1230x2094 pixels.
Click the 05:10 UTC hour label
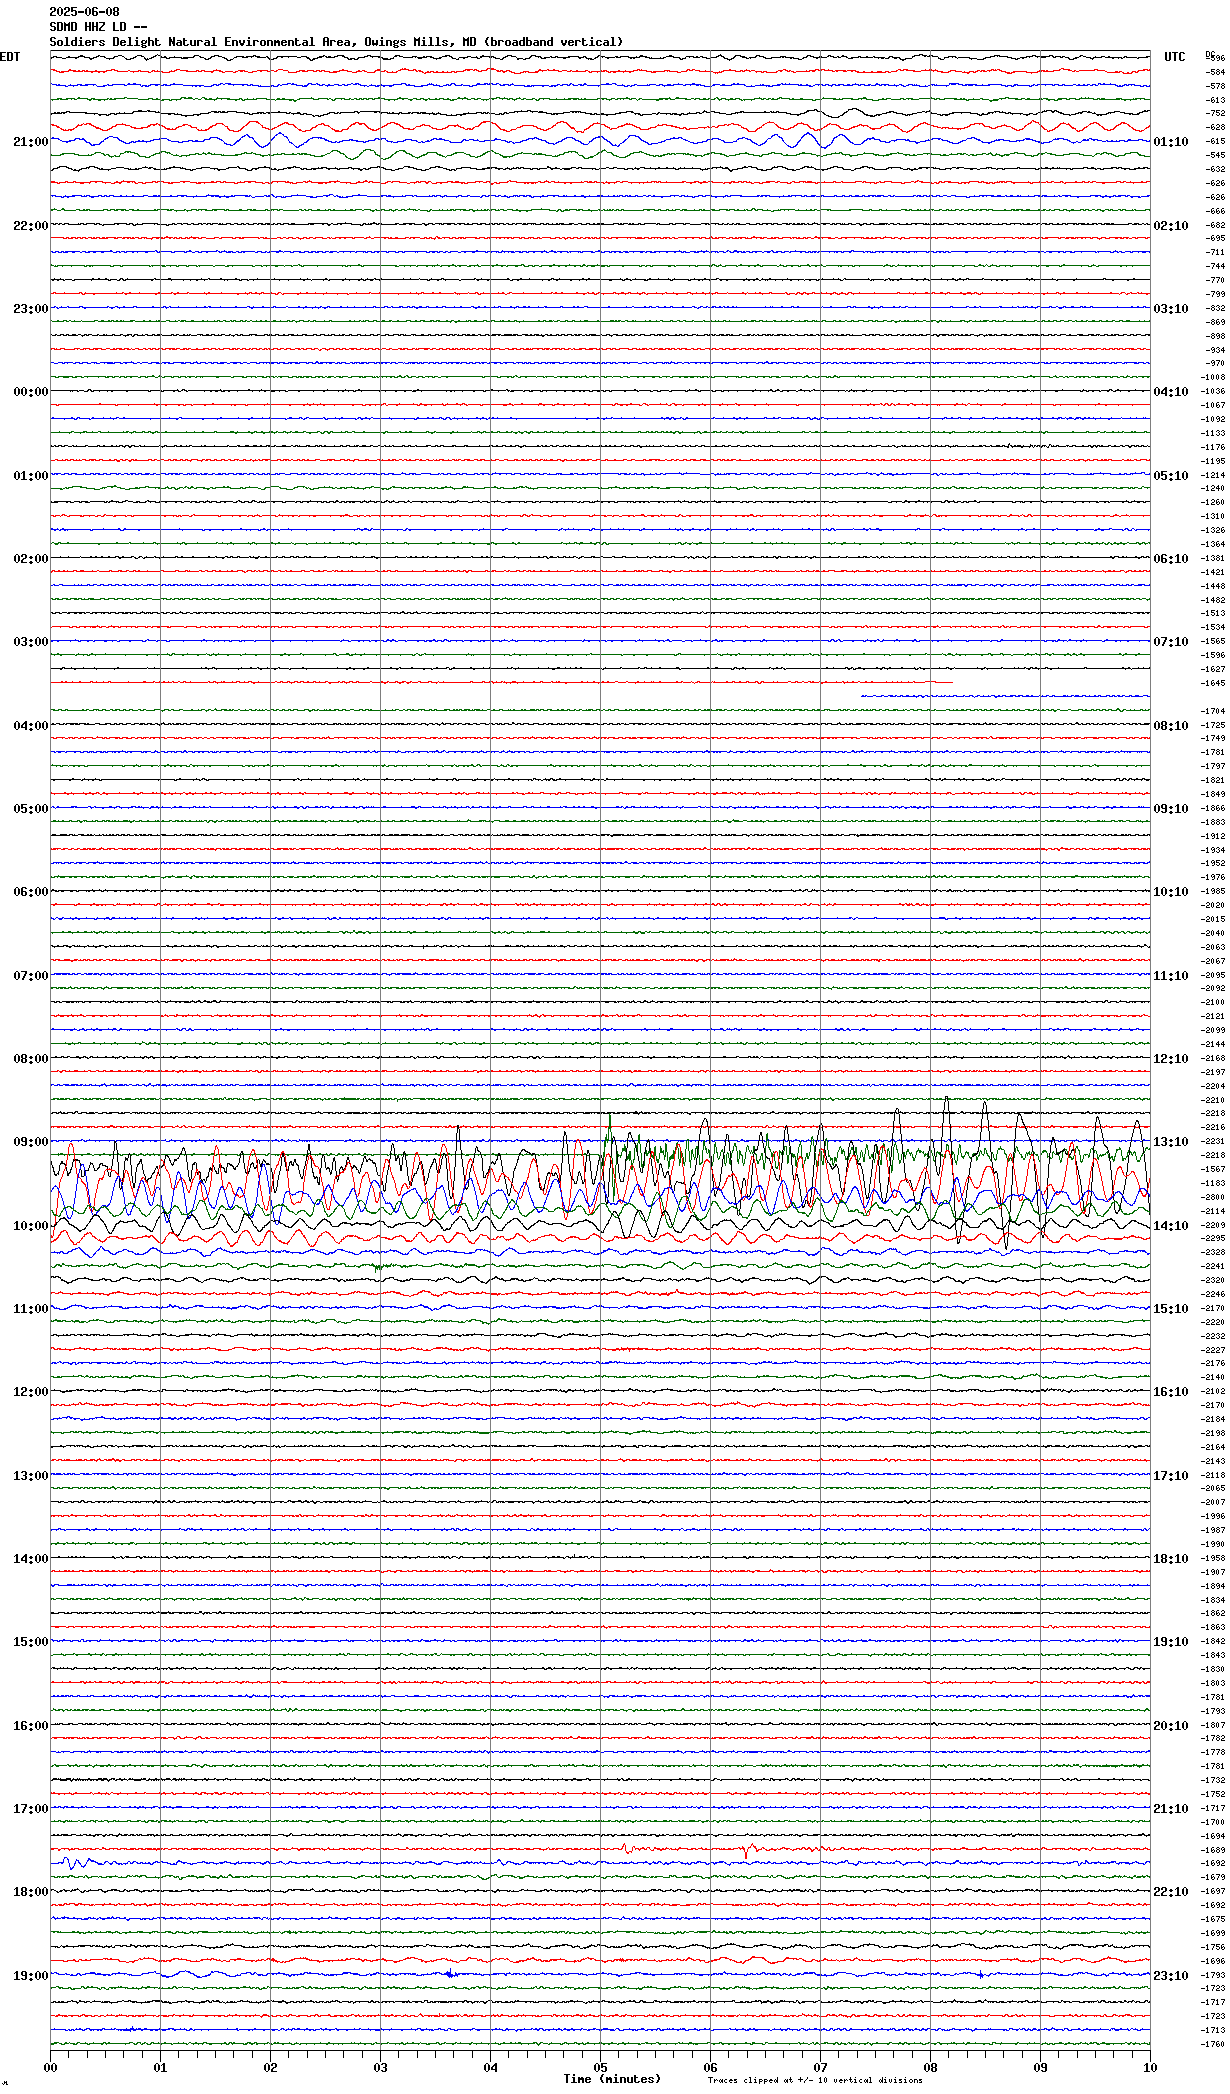point(1171,476)
